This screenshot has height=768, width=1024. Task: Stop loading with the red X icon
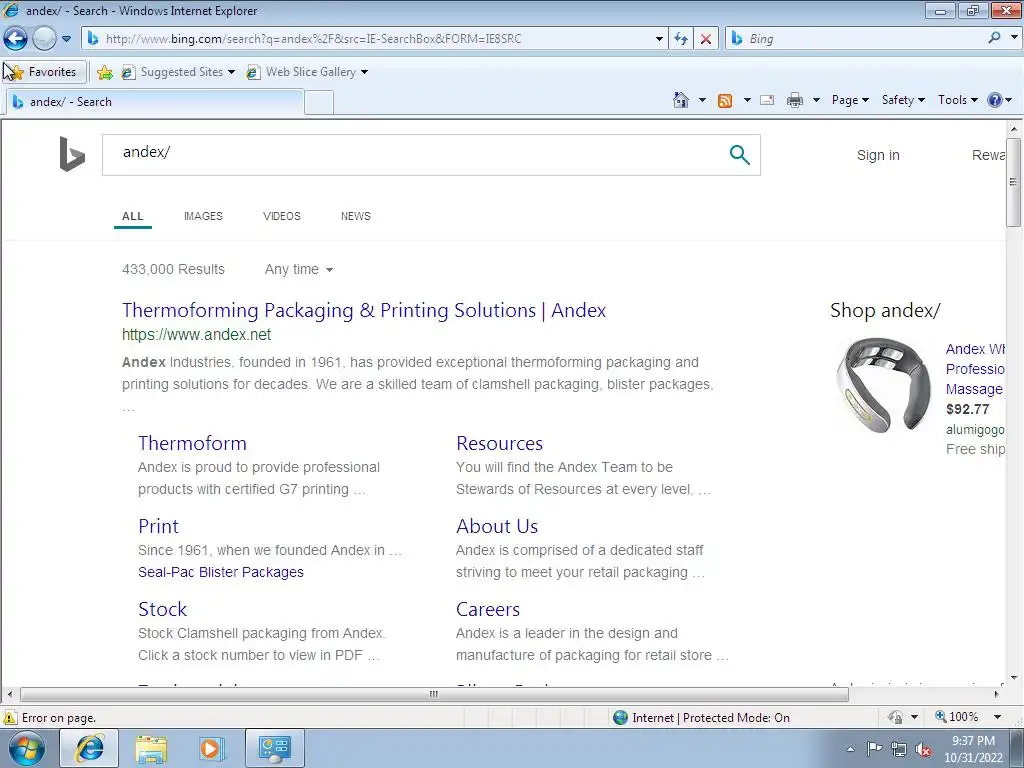tap(706, 39)
